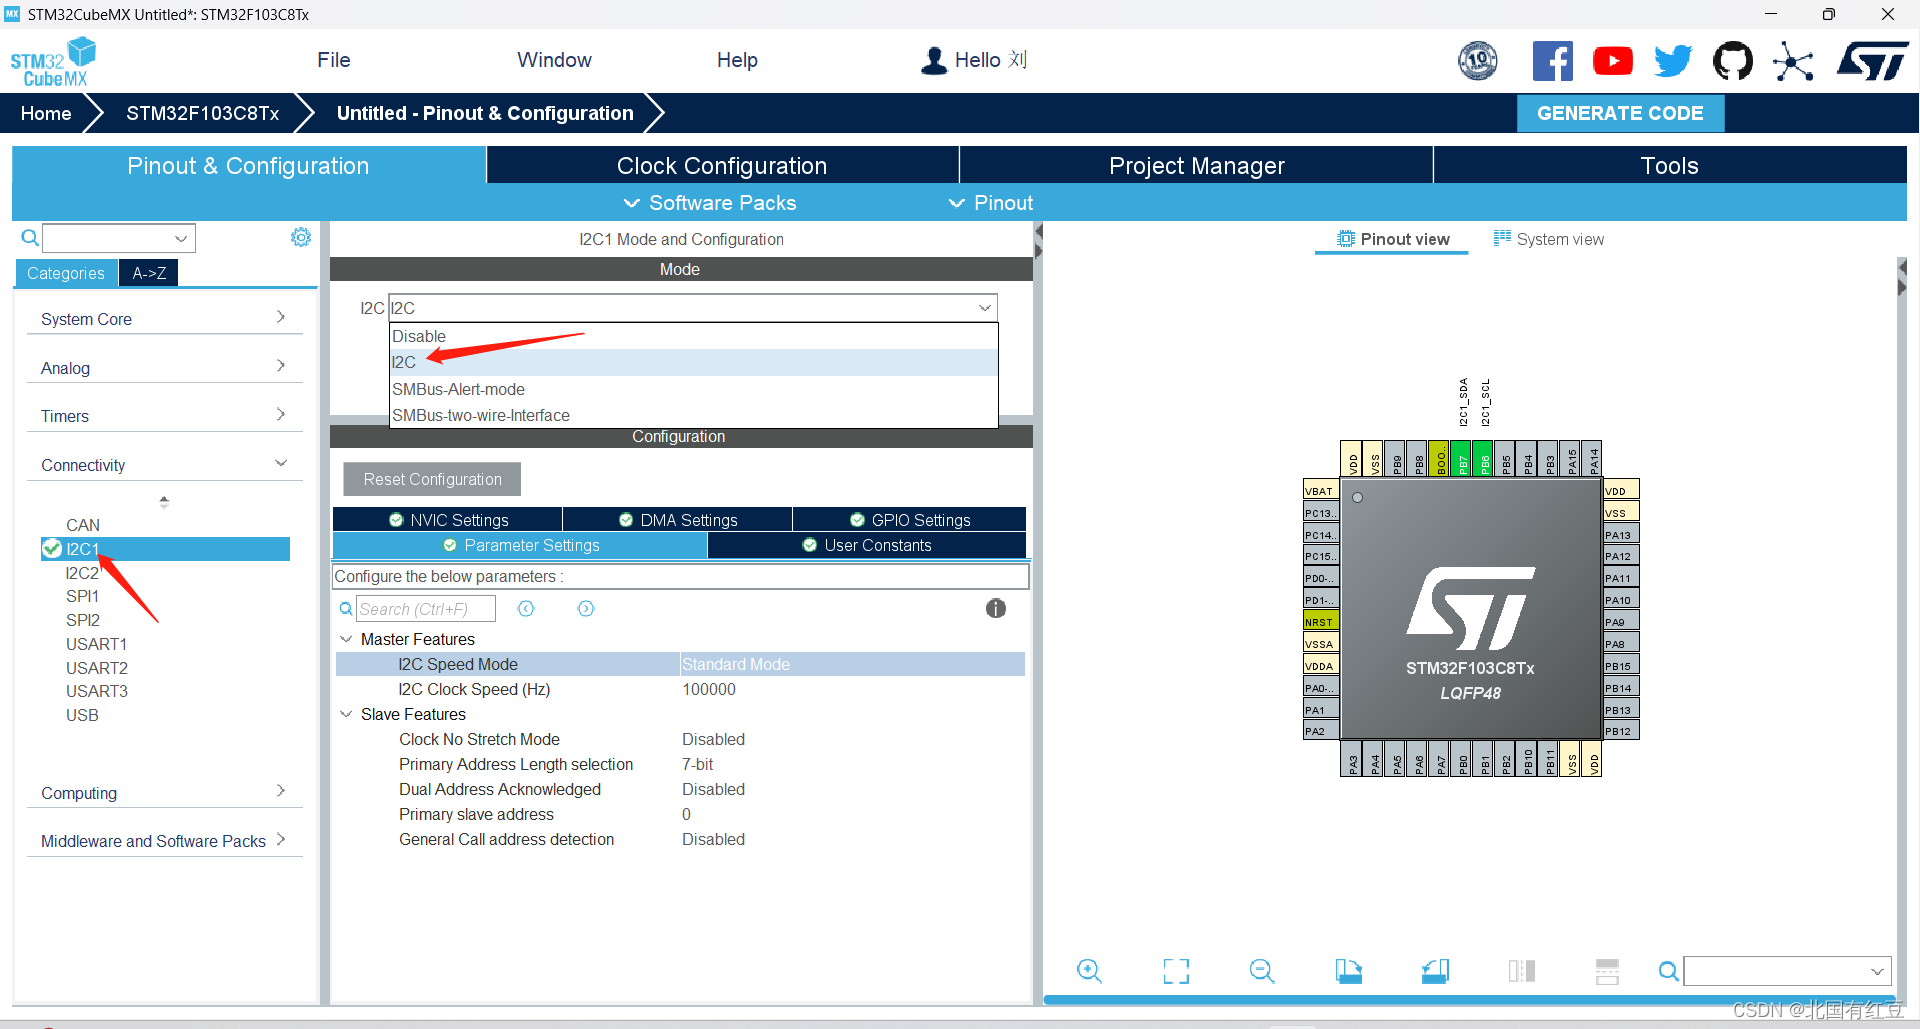The height and width of the screenshot is (1029, 1920).
Task: Toggle the I2C1 enabled checkbox
Action: click(51, 548)
